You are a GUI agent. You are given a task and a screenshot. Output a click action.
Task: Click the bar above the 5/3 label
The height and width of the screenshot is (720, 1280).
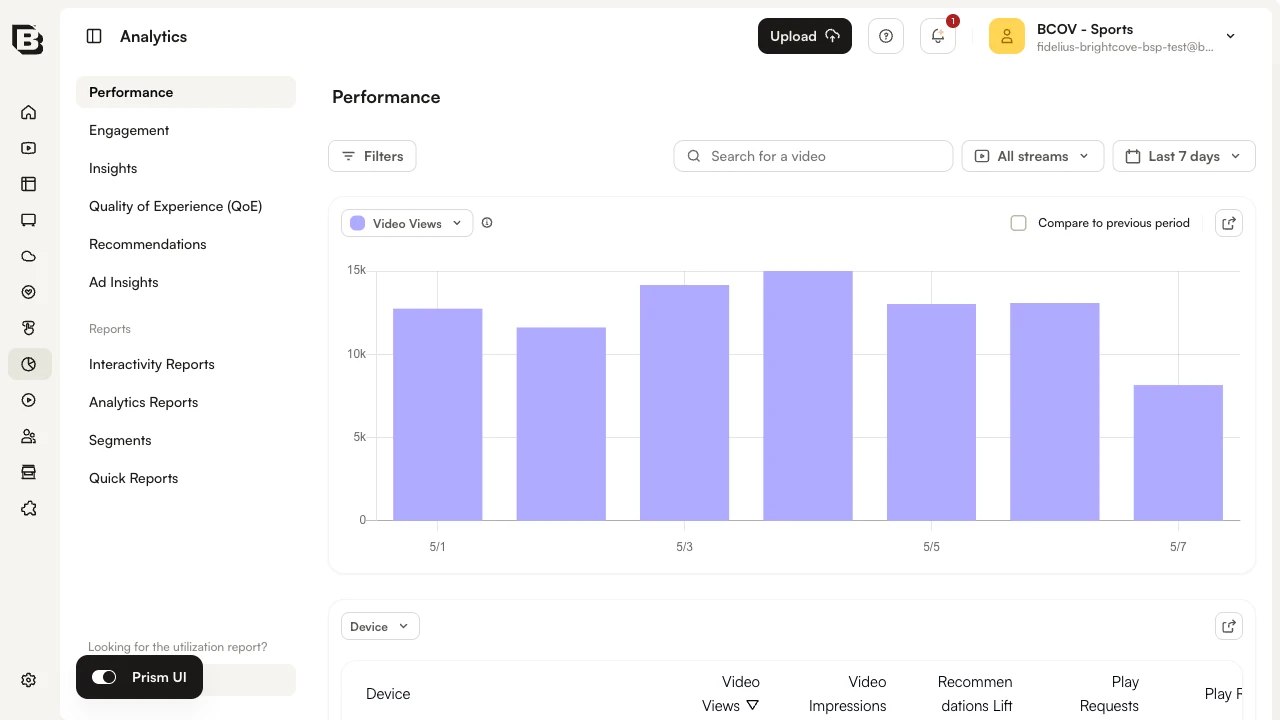click(x=684, y=402)
